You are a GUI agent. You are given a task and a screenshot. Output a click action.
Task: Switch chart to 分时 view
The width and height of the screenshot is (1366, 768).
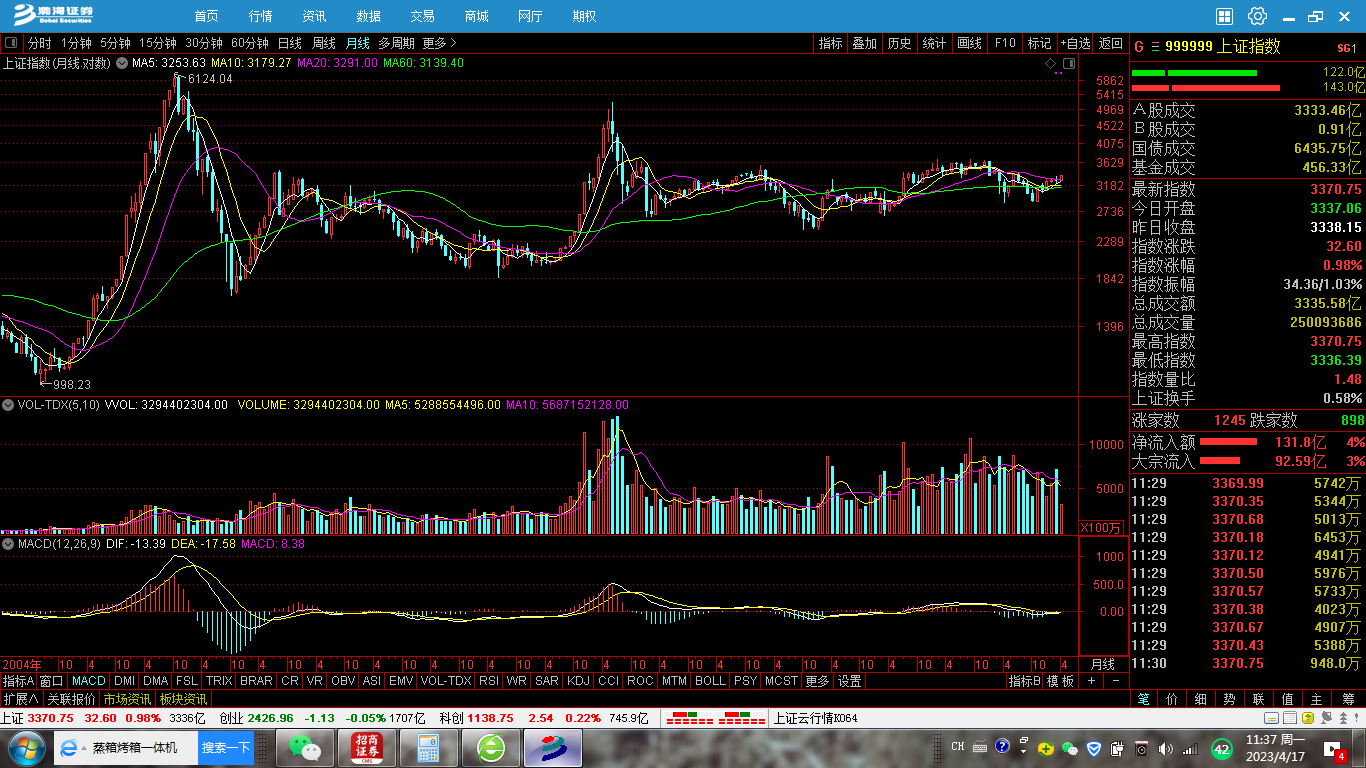tap(38, 43)
